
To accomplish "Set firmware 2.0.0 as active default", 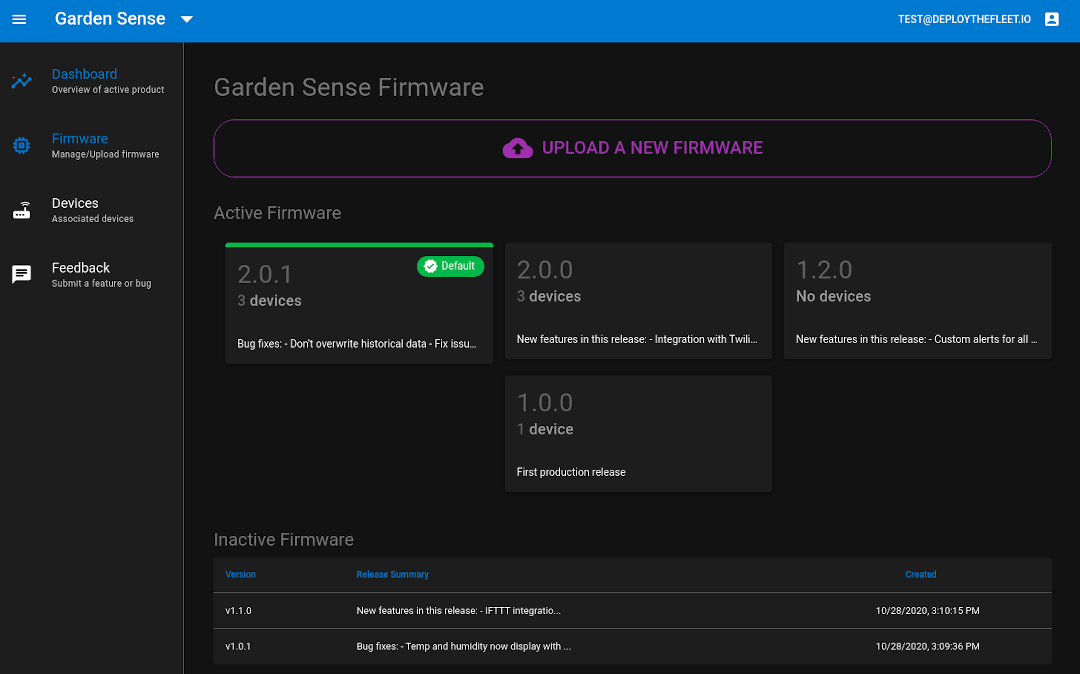I will (x=638, y=300).
